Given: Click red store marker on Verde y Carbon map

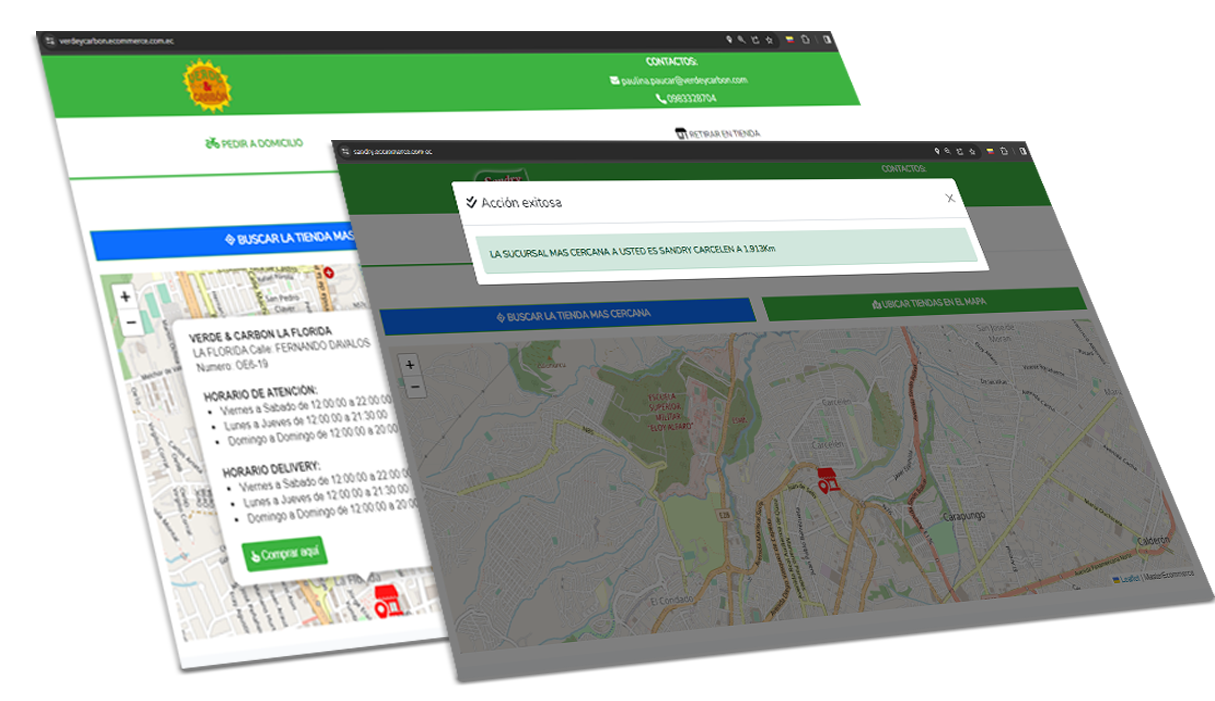Looking at the screenshot, I should pyautogui.click(x=388, y=602).
